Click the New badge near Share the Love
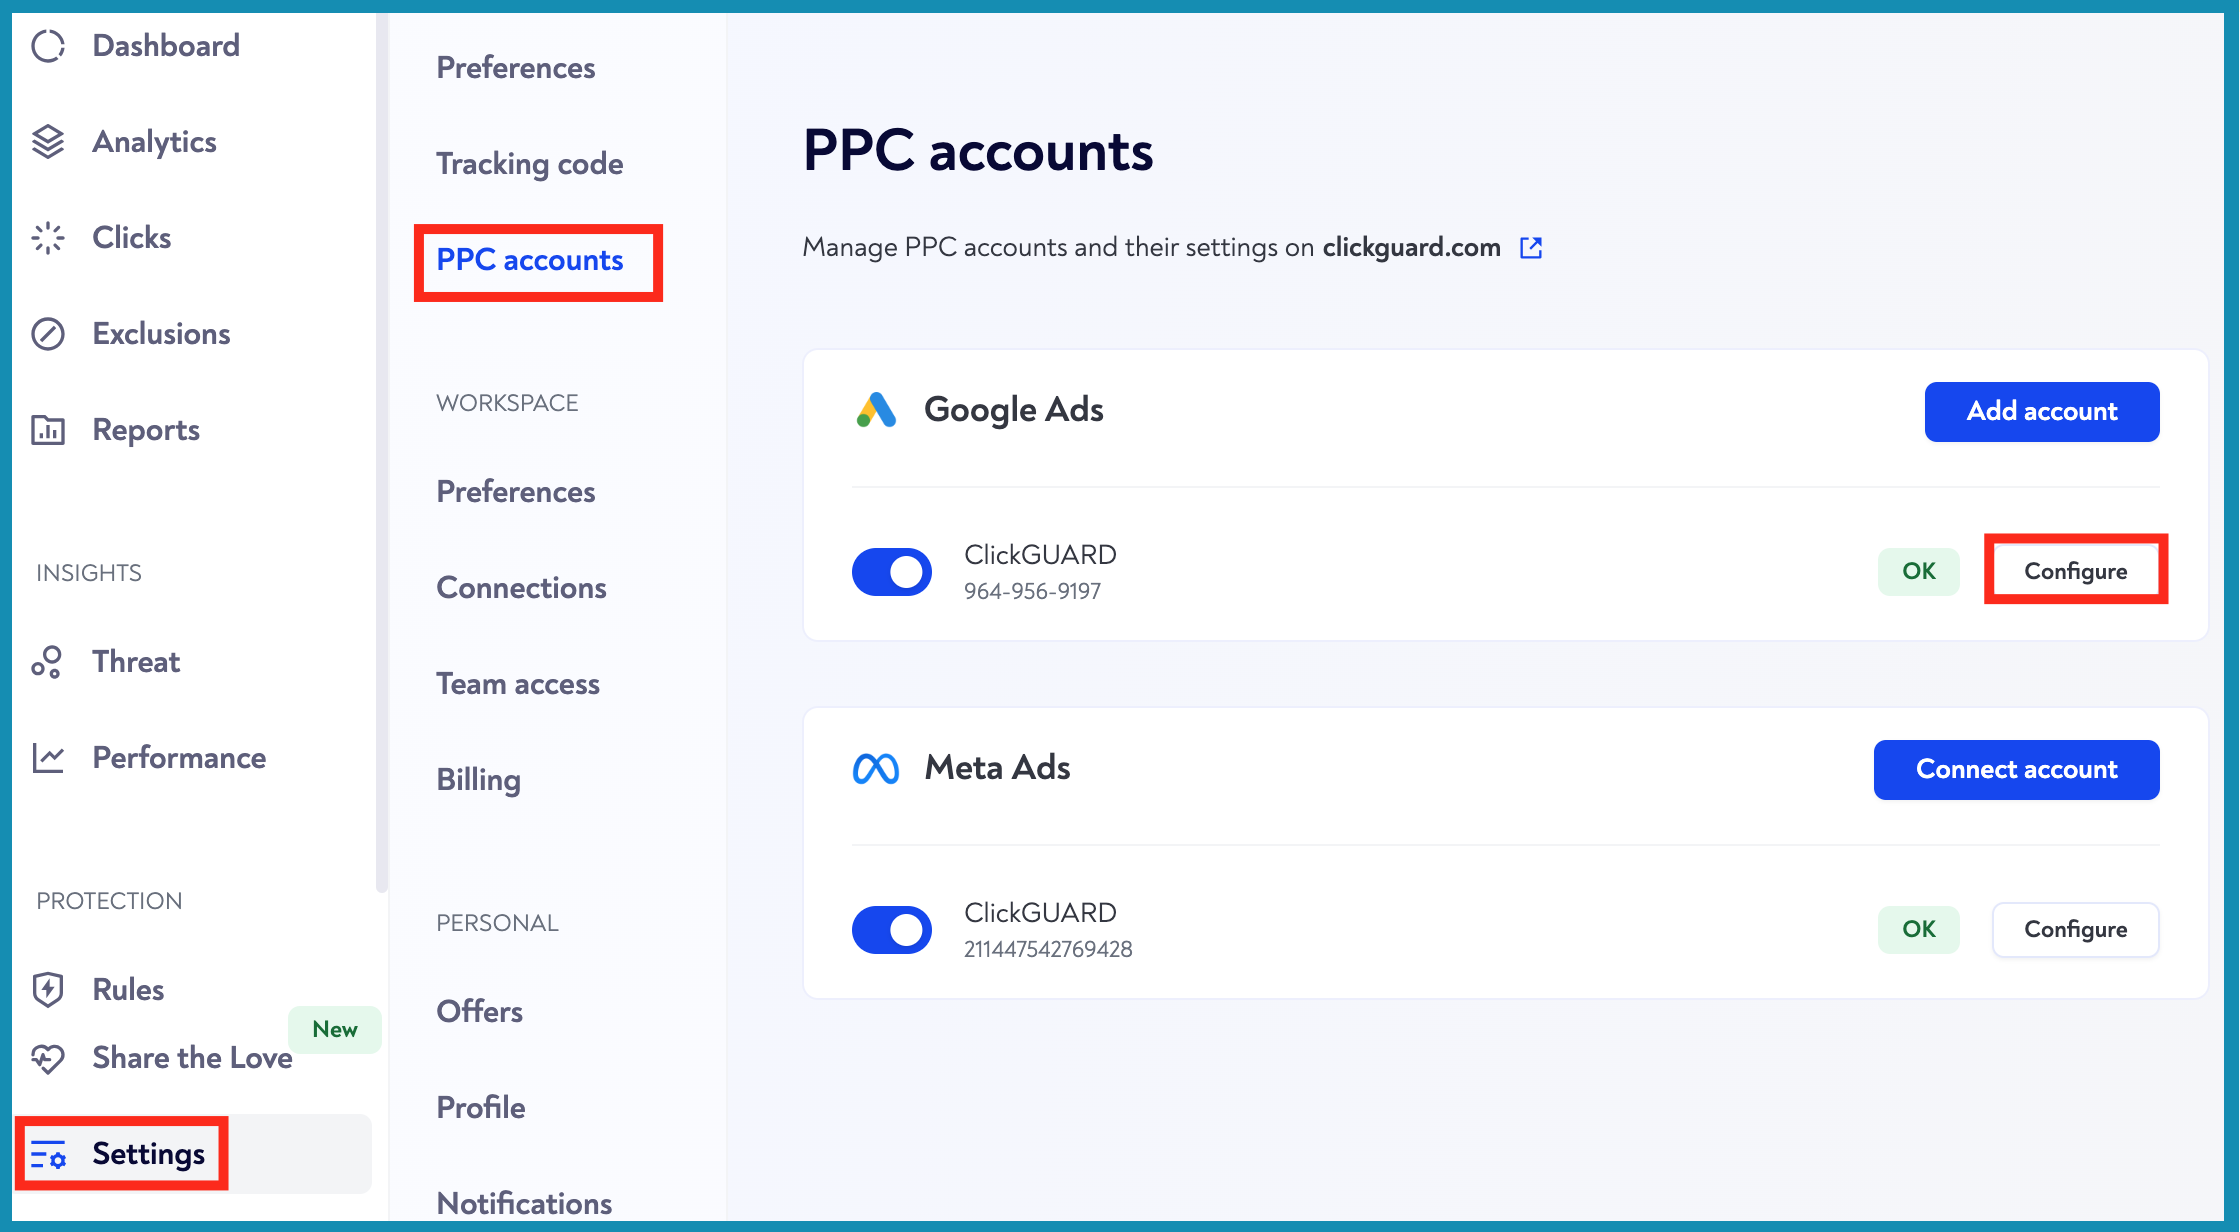 [x=335, y=1029]
